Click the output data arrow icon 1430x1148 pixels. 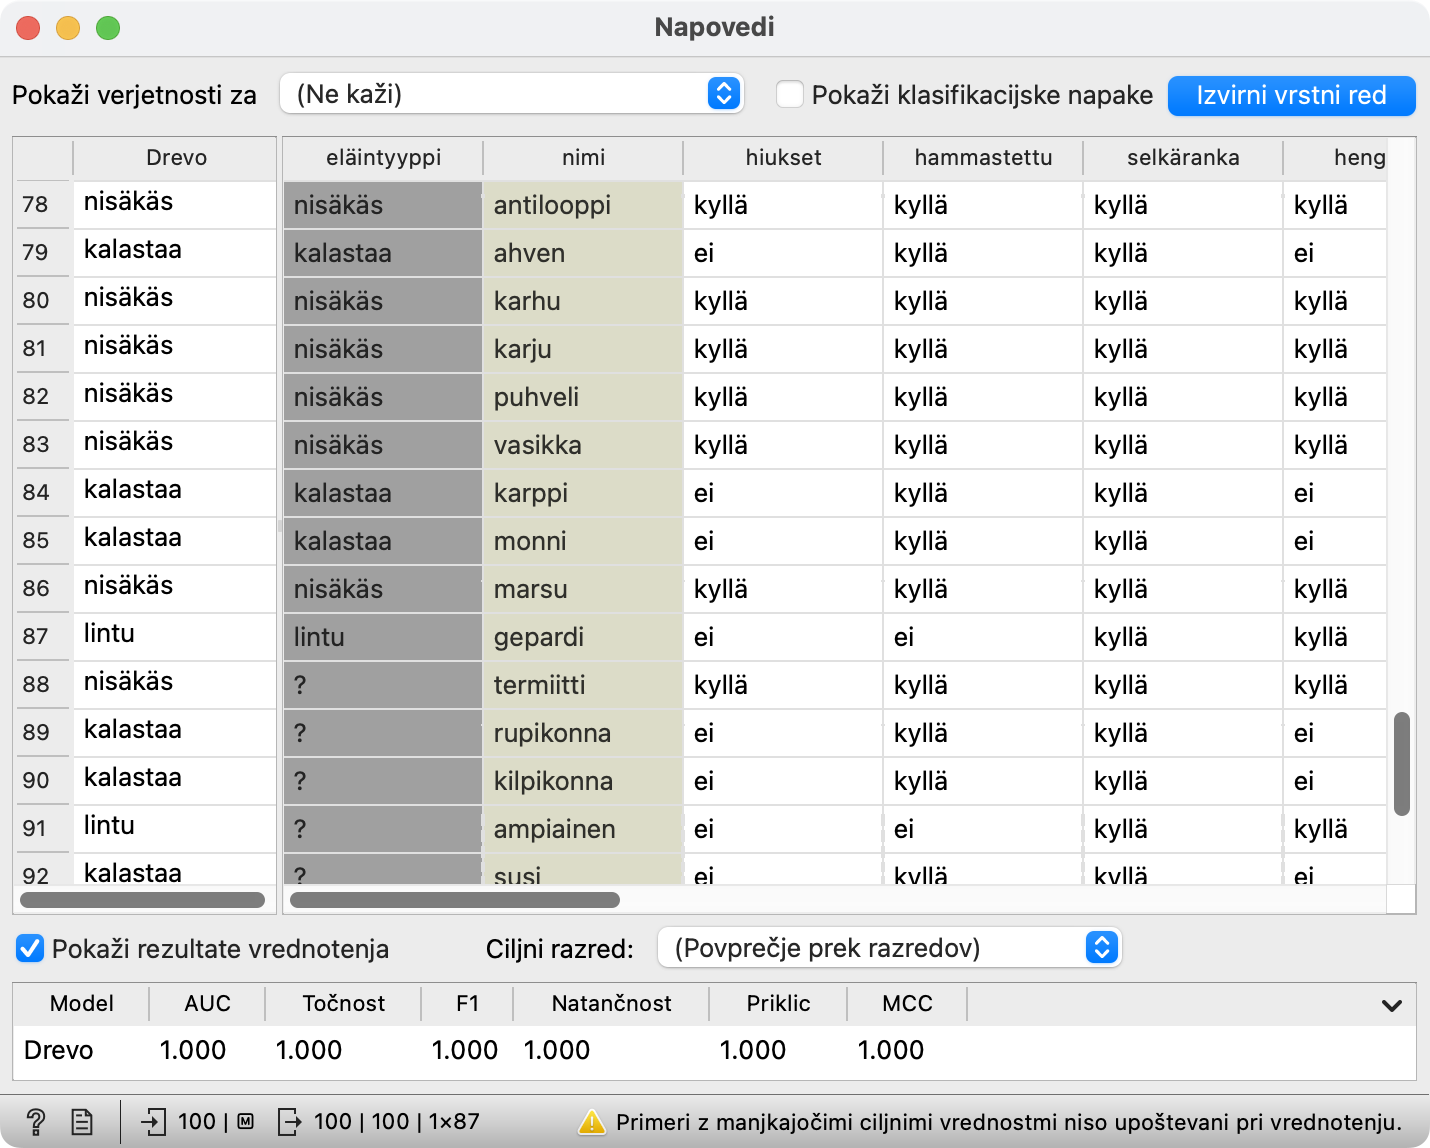[289, 1122]
